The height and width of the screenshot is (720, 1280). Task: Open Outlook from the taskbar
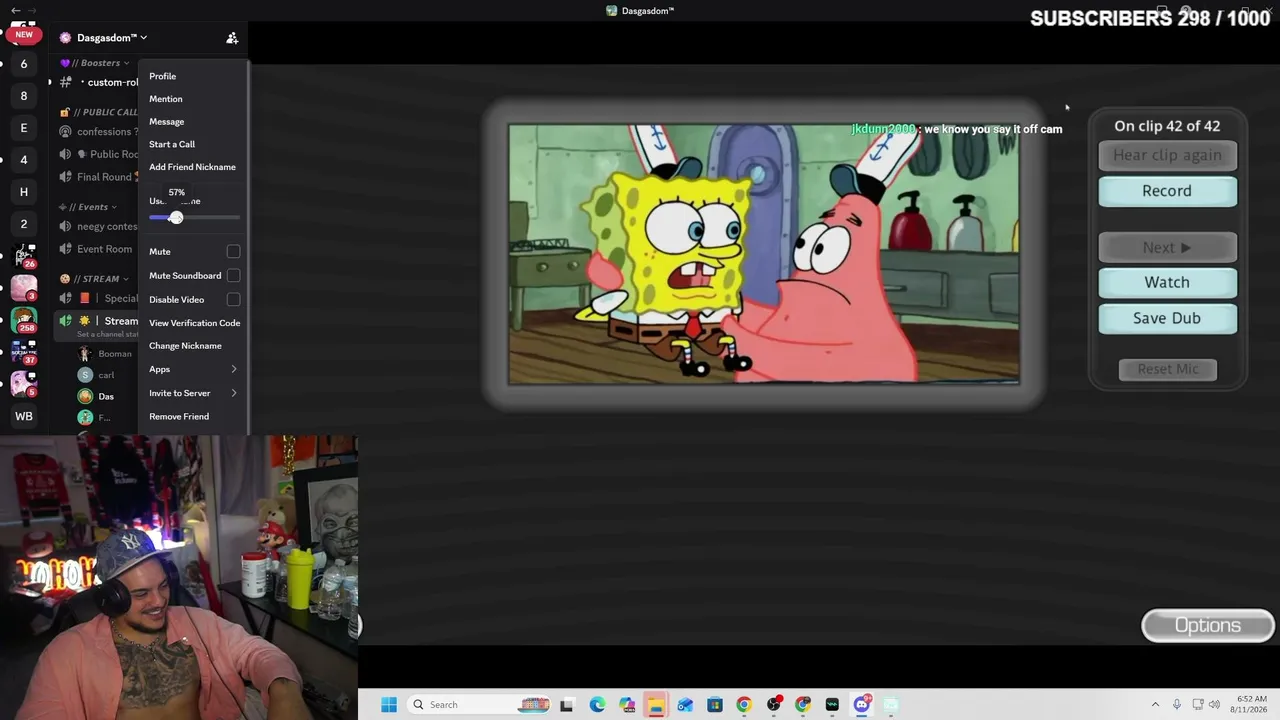tap(685, 705)
